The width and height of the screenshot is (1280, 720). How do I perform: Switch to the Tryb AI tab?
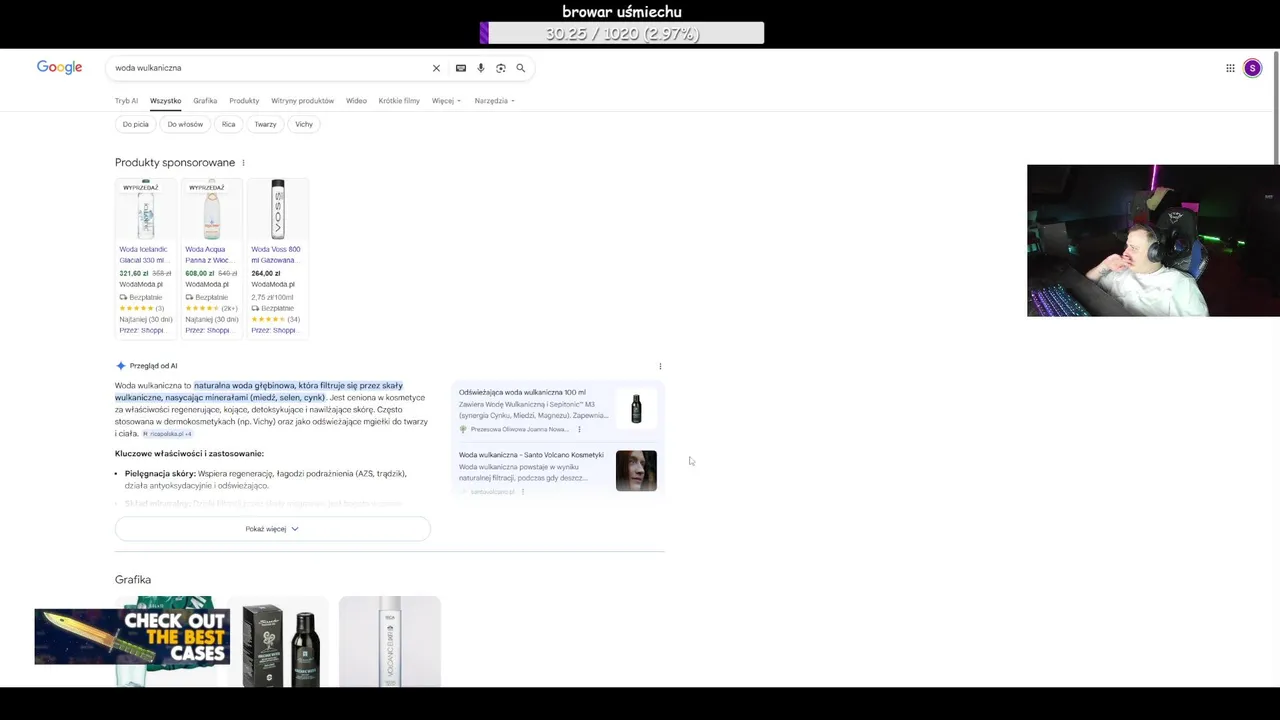(126, 101)
